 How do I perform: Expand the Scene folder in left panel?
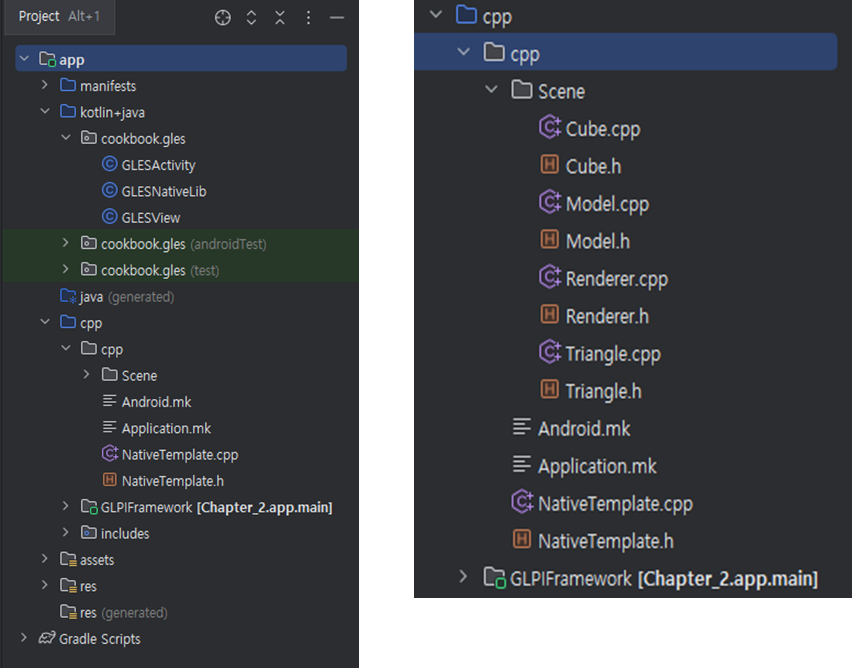(86, 374)
